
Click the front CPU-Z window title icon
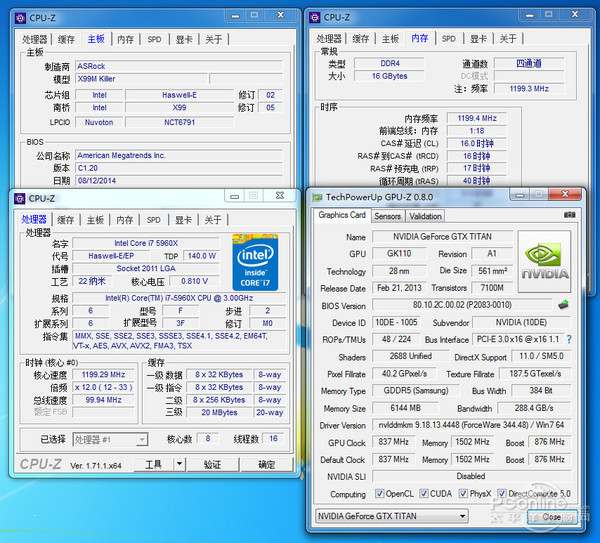19,198
